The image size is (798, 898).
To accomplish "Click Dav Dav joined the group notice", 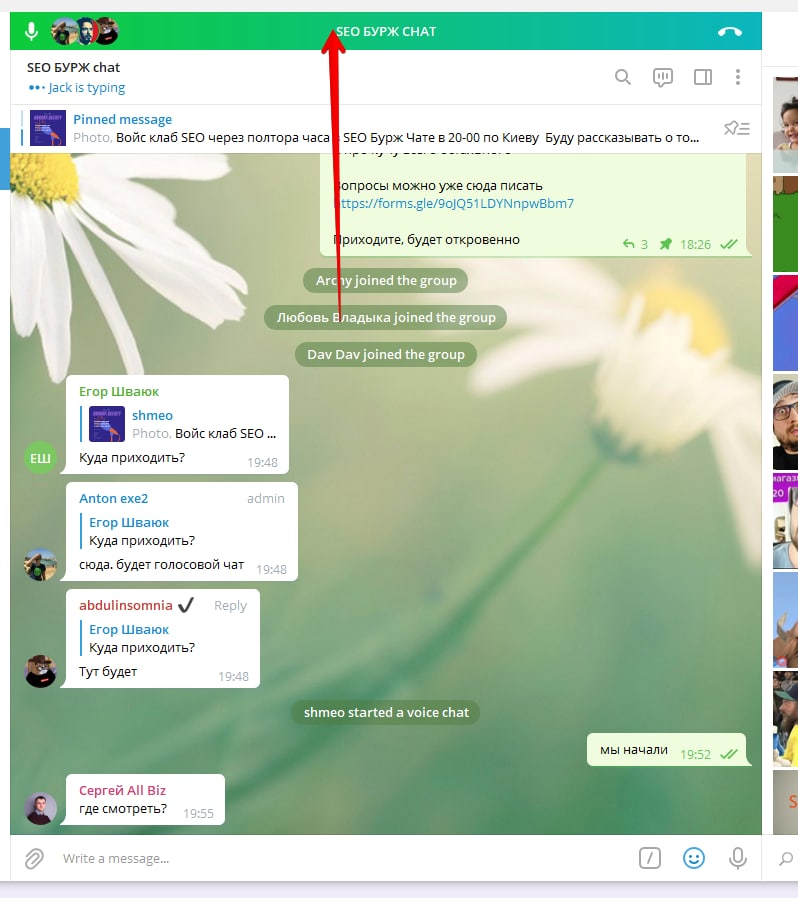I will coord(386,355).
